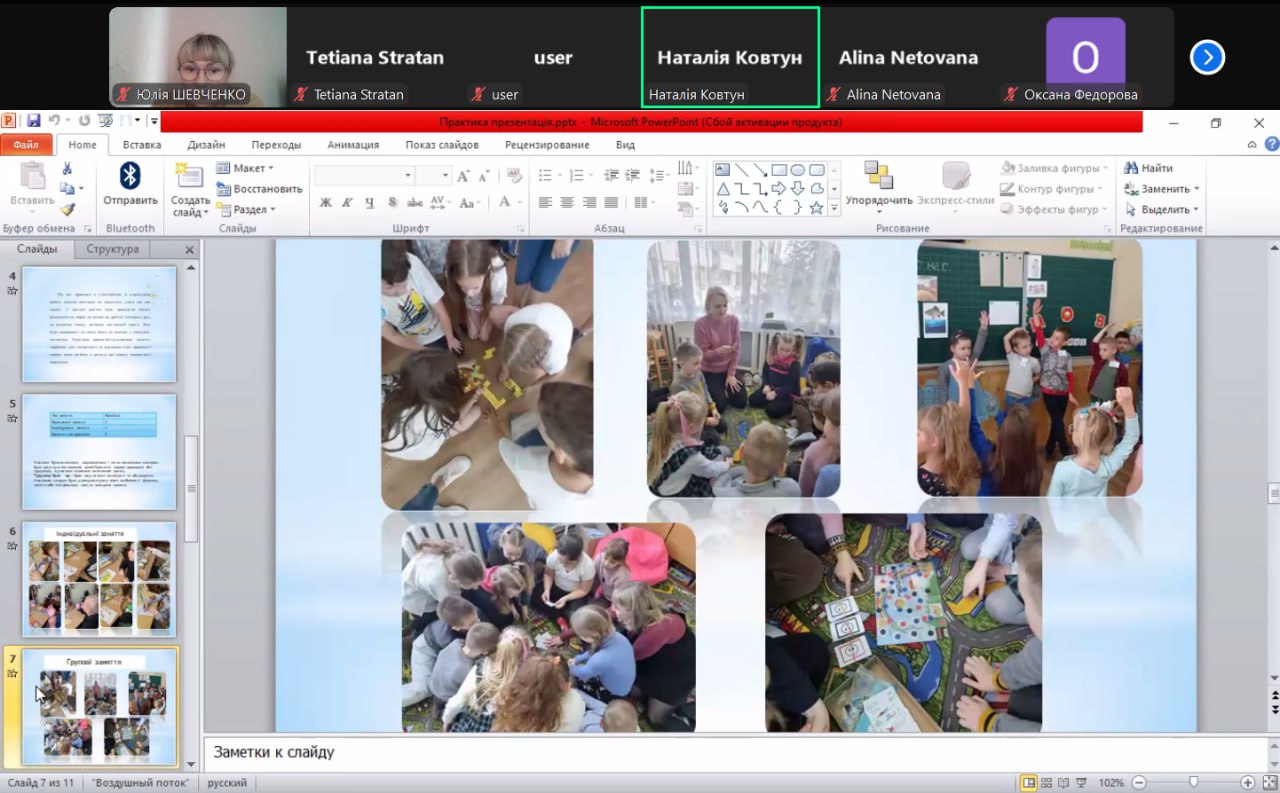Select the Format Painter brush icon
Image resolution: width=1280 pixels, height=793 pixels.
coord(67,209)
